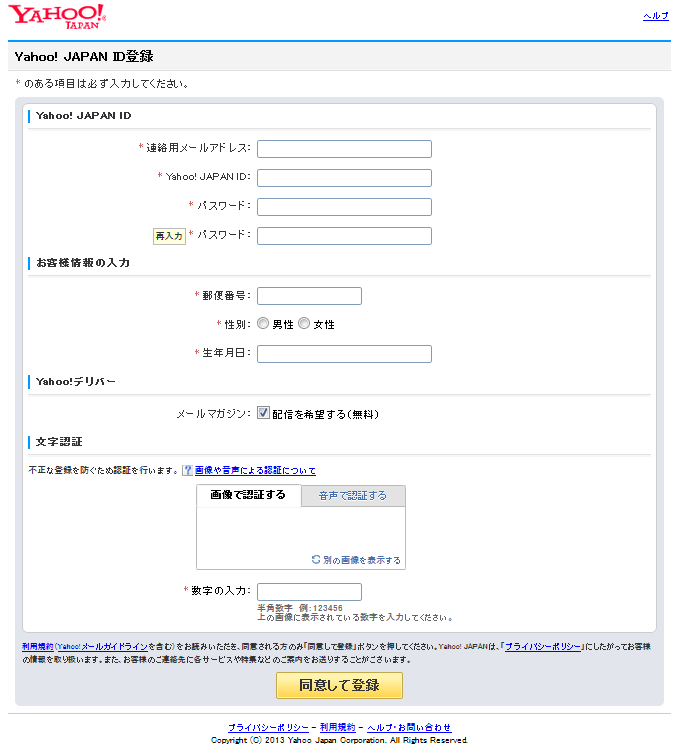Click the メールマガジン label
Viewport: 674px width, 749px height.
point(213,414)
